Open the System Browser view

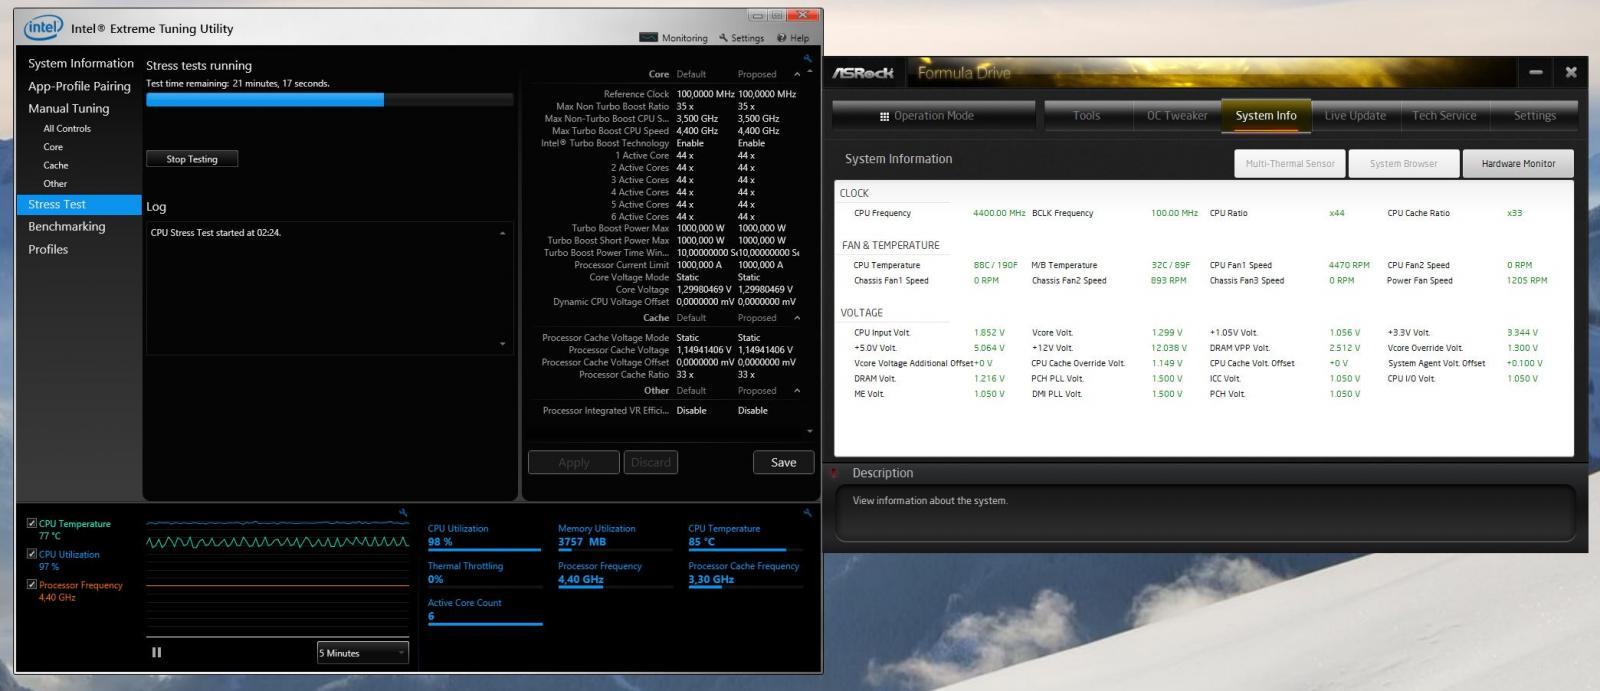click(1403, 164)
